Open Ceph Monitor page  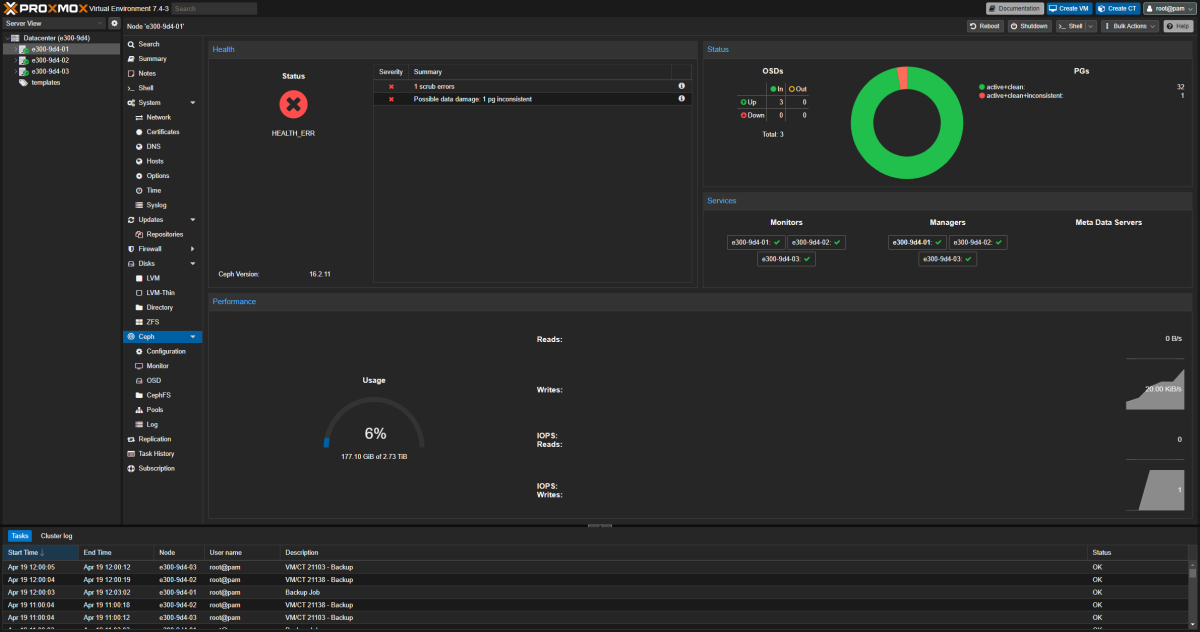click(162, 366)
